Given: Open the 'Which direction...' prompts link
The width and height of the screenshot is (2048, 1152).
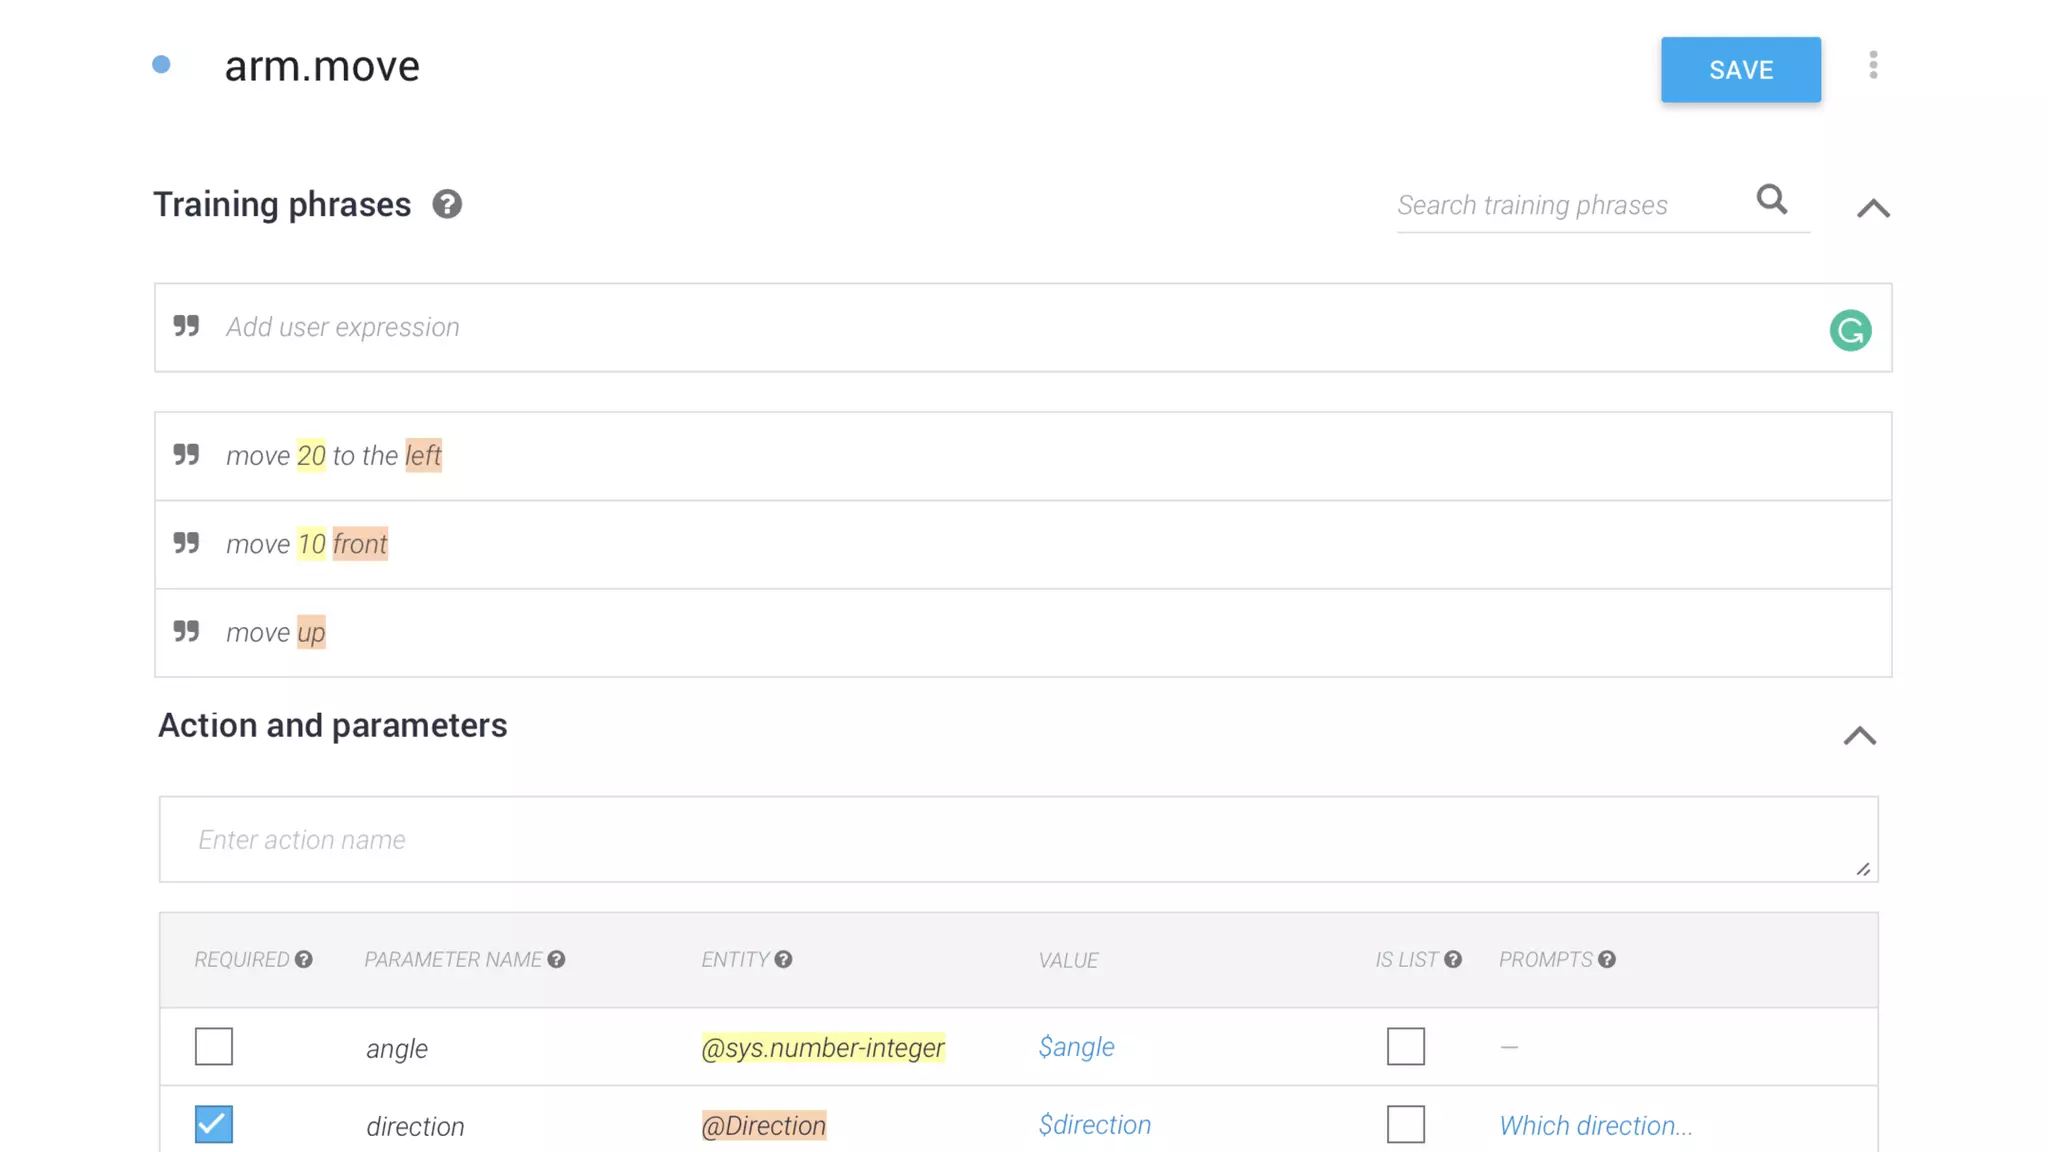Looking at the screenshot, I should tap(1595, 1125).
